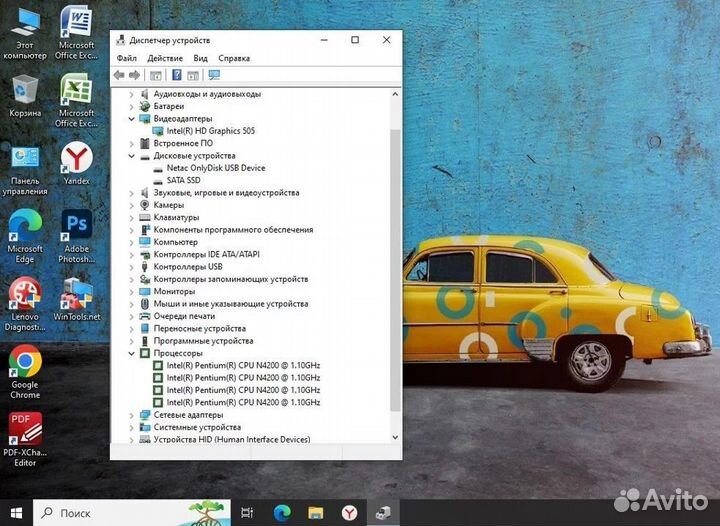Open the Yandex browser desktop icon
720x526 pixels.
[76, 164]
